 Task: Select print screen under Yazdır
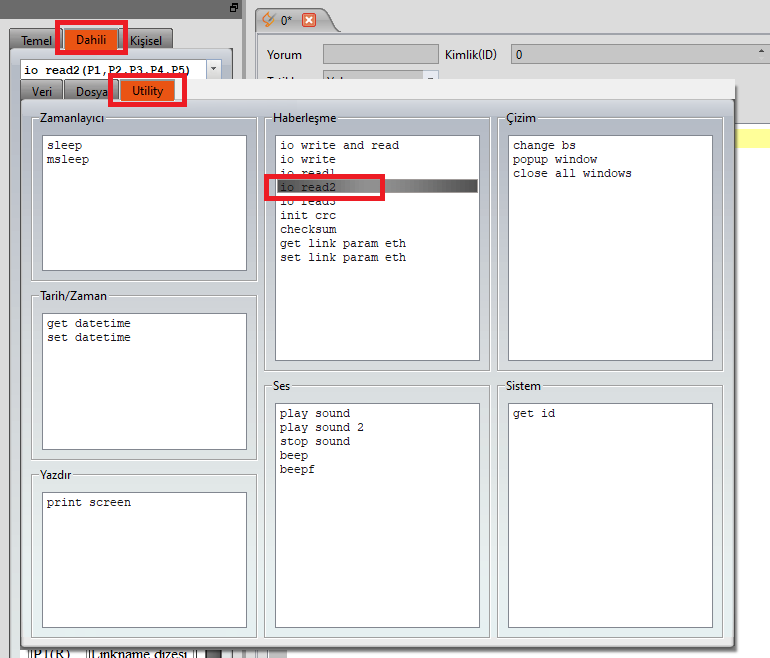(88, 503)
